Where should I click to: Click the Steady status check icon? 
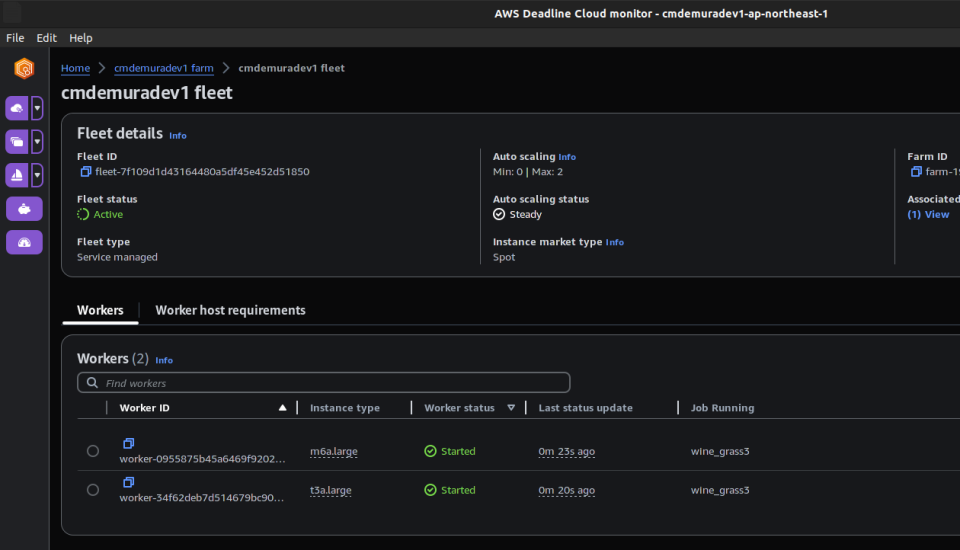pyautogui.click(x=499, y=214)
